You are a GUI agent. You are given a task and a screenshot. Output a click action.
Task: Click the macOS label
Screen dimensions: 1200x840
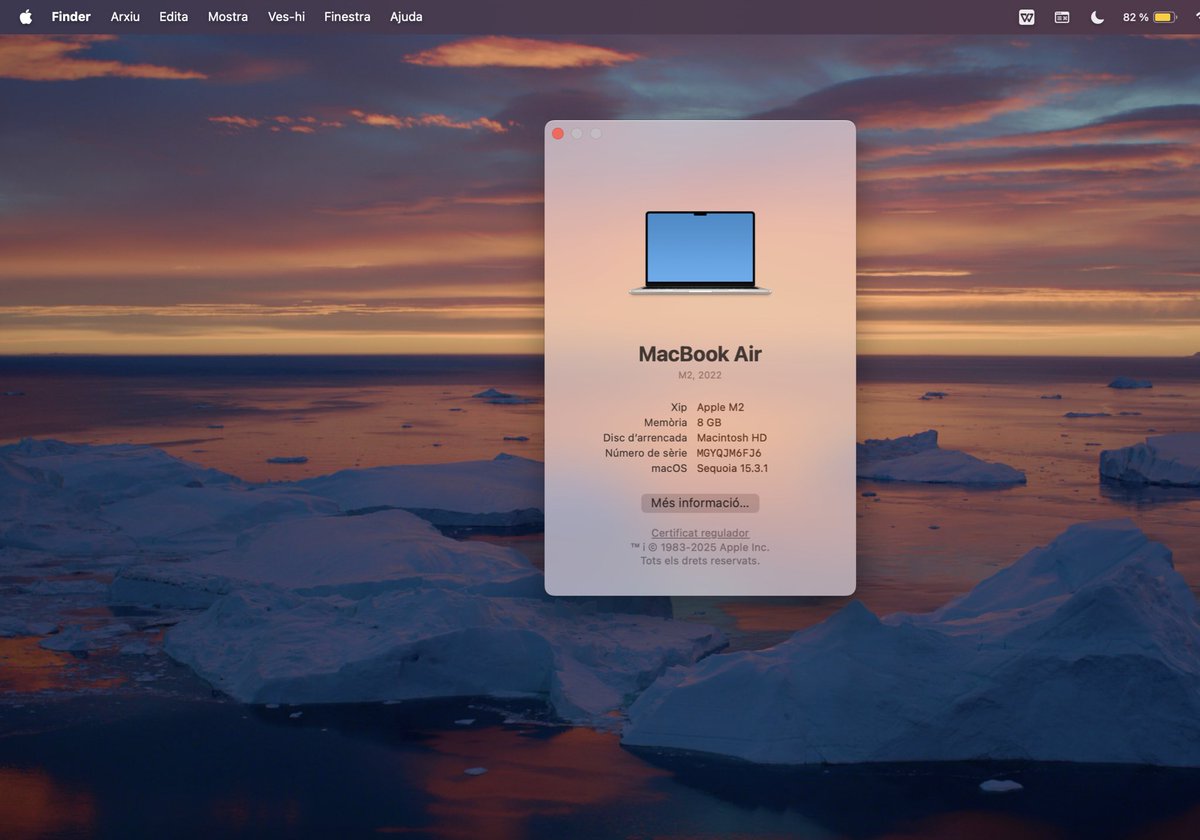tap(669, 468)
